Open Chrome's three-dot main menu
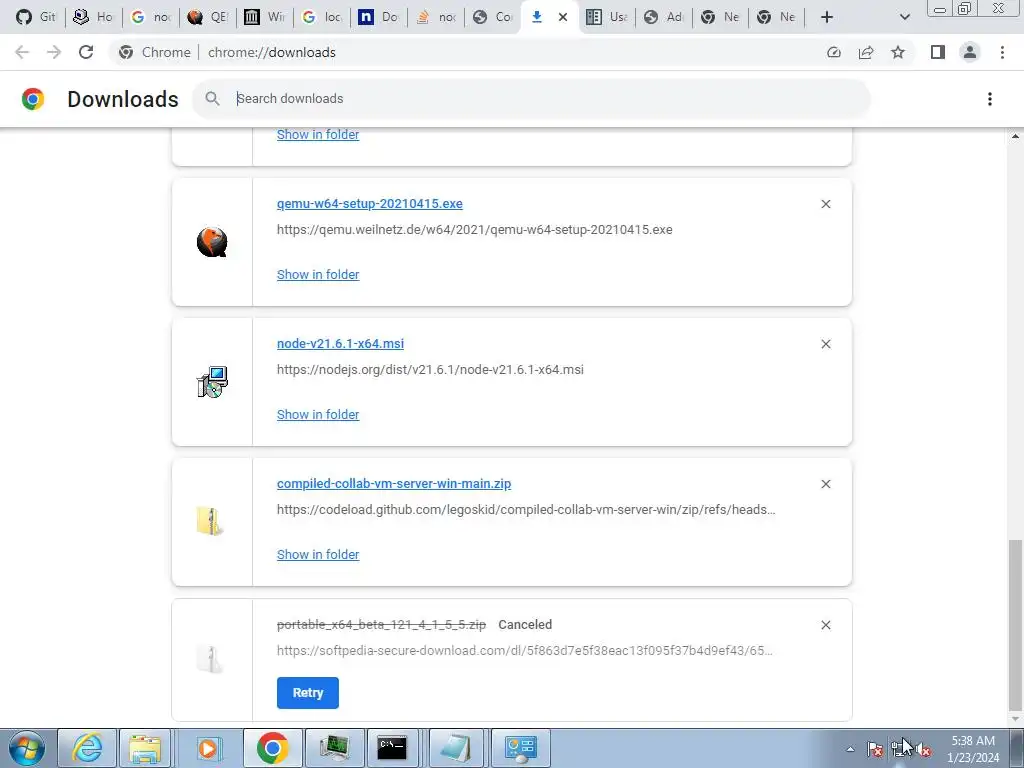 tap(1002, 52)
